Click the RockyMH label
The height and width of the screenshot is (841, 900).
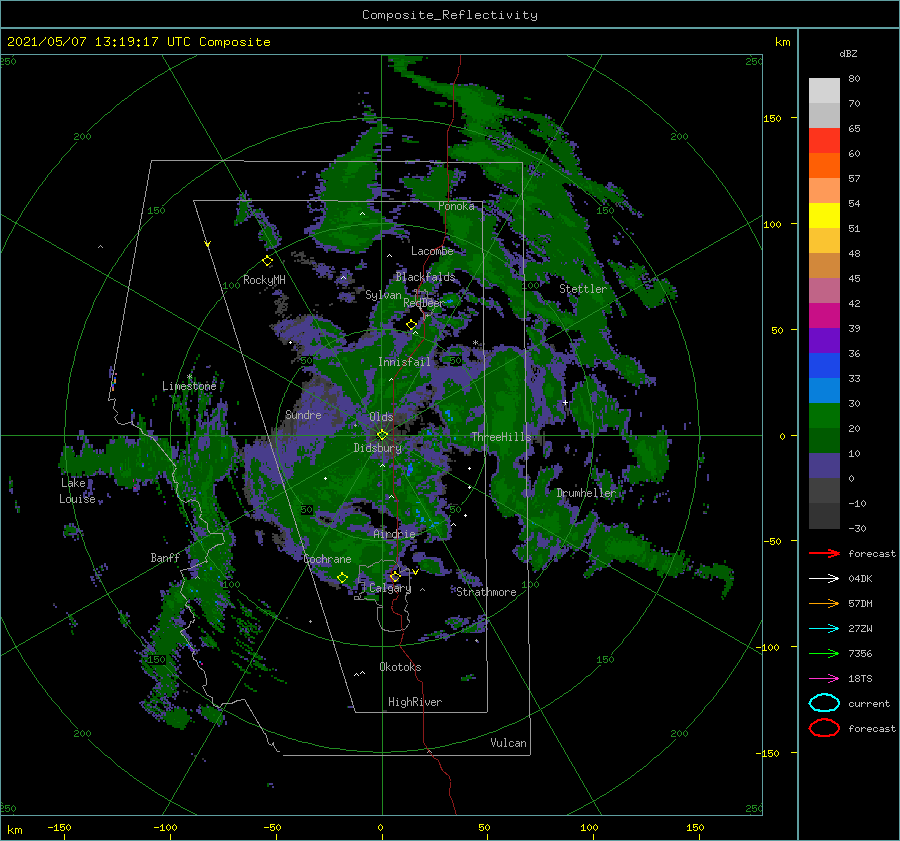click(264, 280)
